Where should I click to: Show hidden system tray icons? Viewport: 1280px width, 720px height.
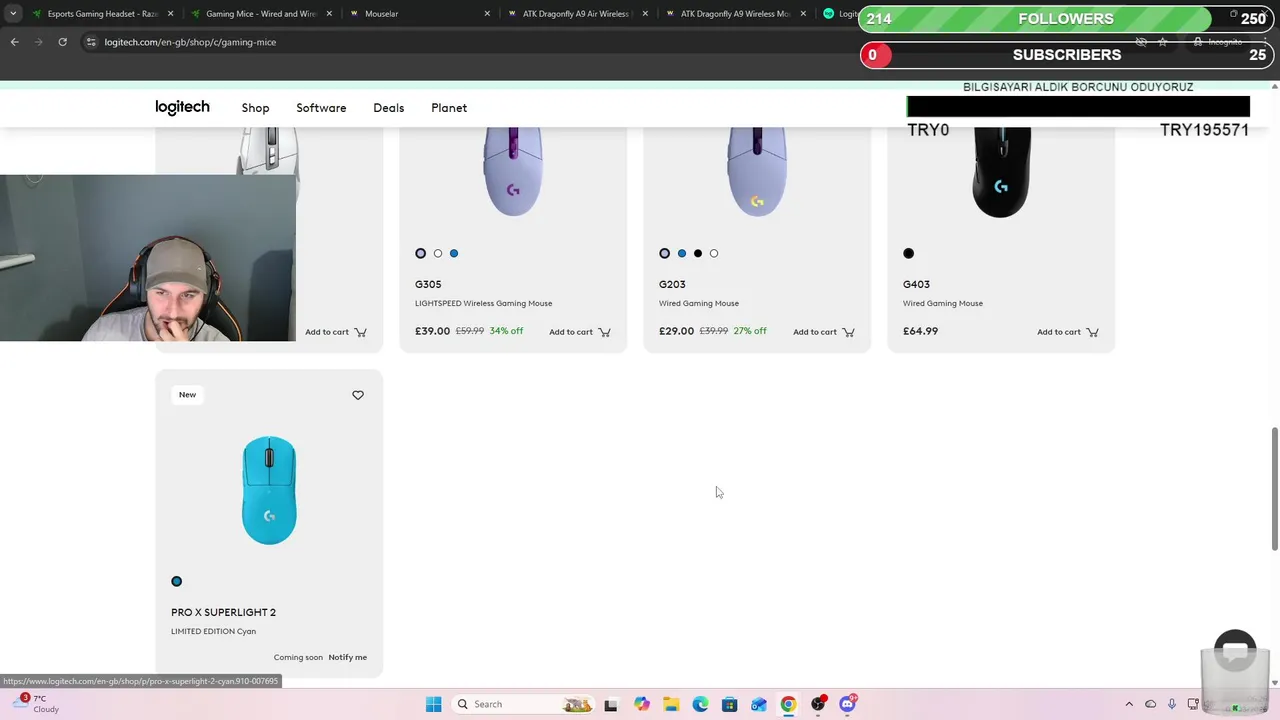1129,704
